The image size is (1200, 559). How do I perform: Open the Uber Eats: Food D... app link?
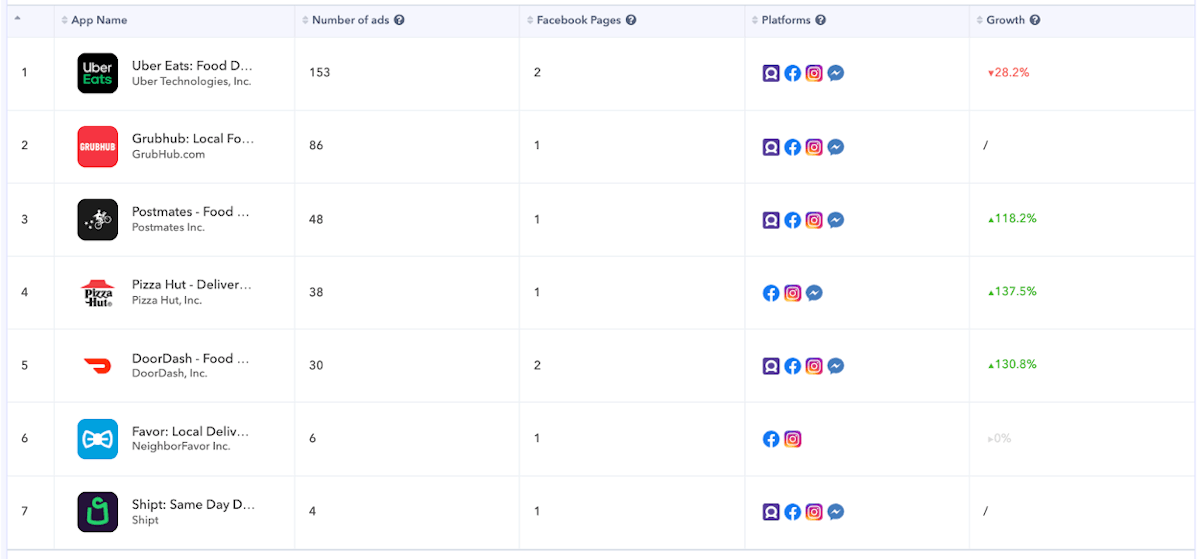(191, 66)
